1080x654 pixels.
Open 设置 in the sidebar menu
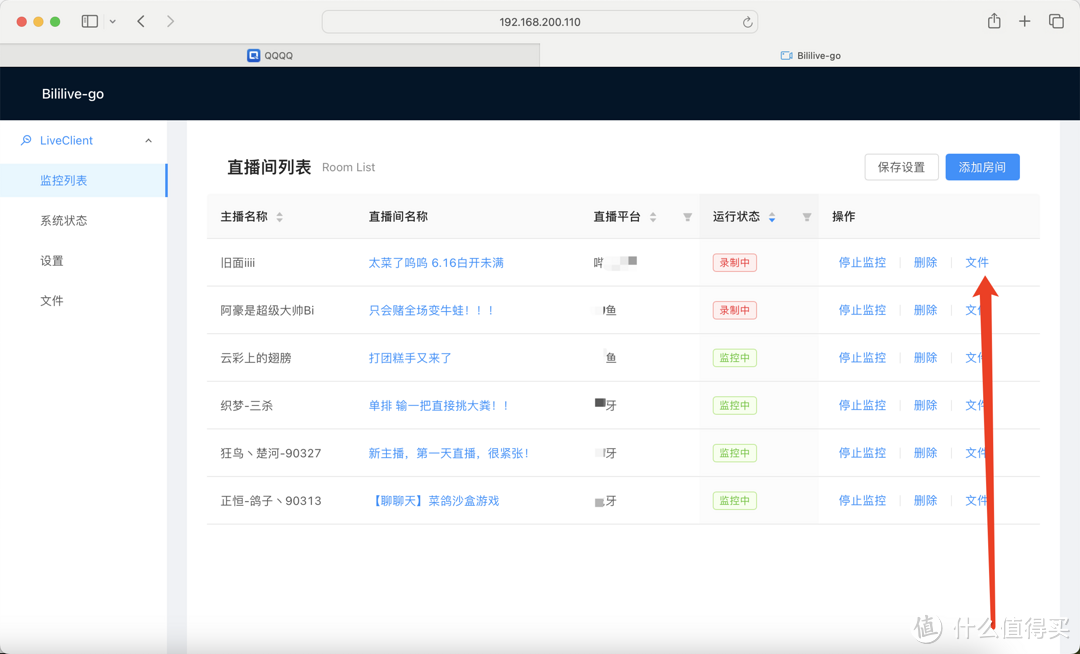pos(52,260)
